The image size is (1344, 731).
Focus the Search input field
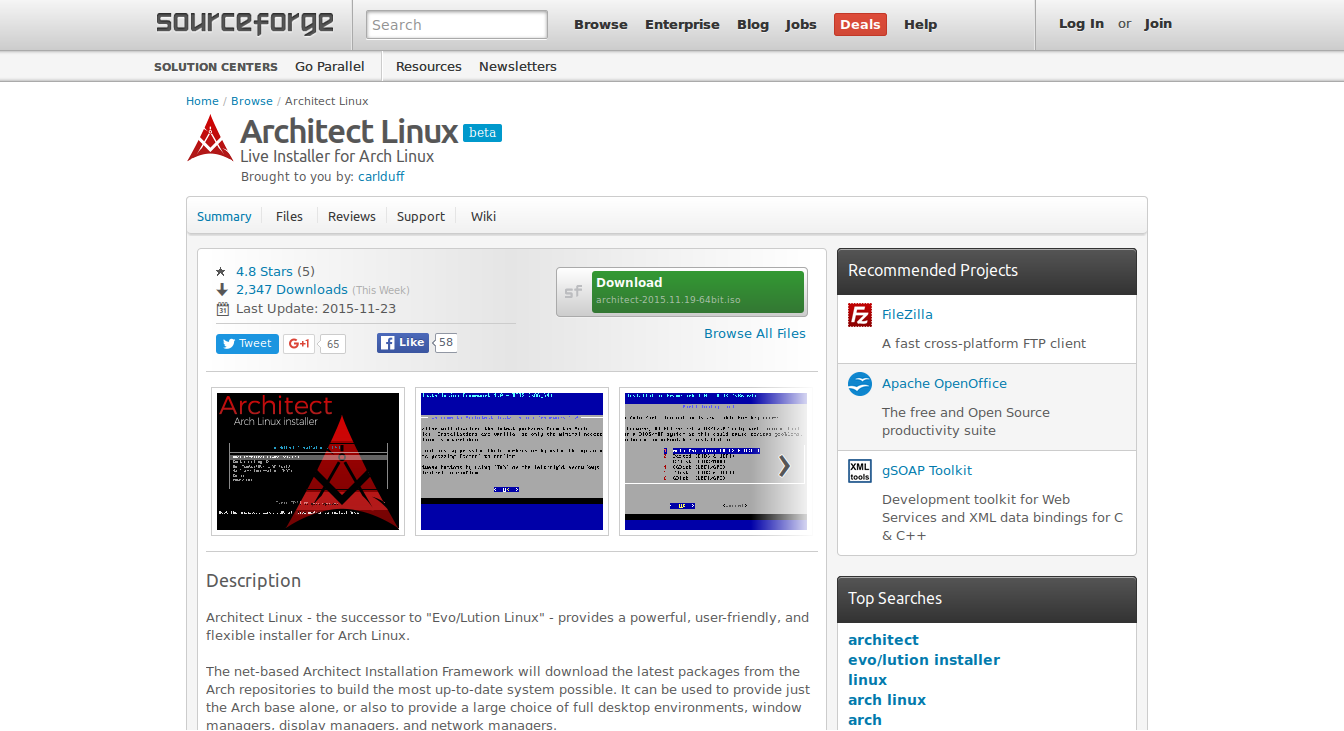[x=457, y=24]
